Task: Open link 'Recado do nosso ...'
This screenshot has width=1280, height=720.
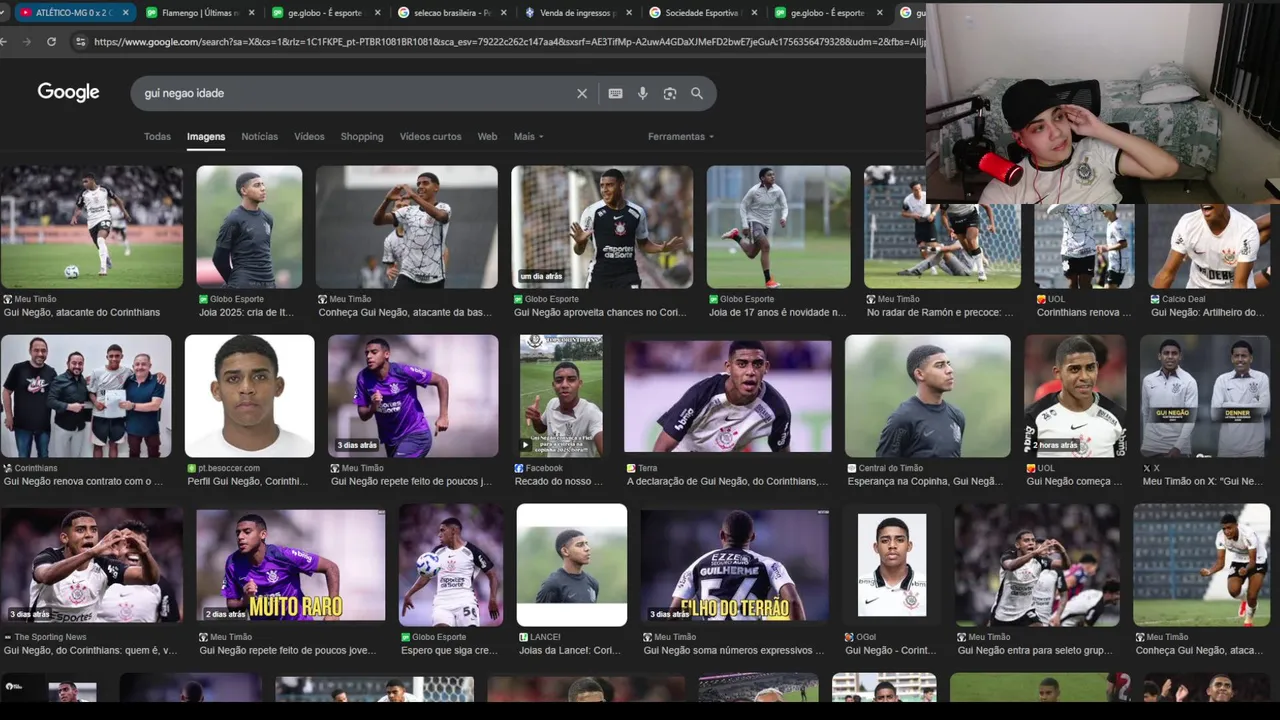Action: [x=558, y=481]
